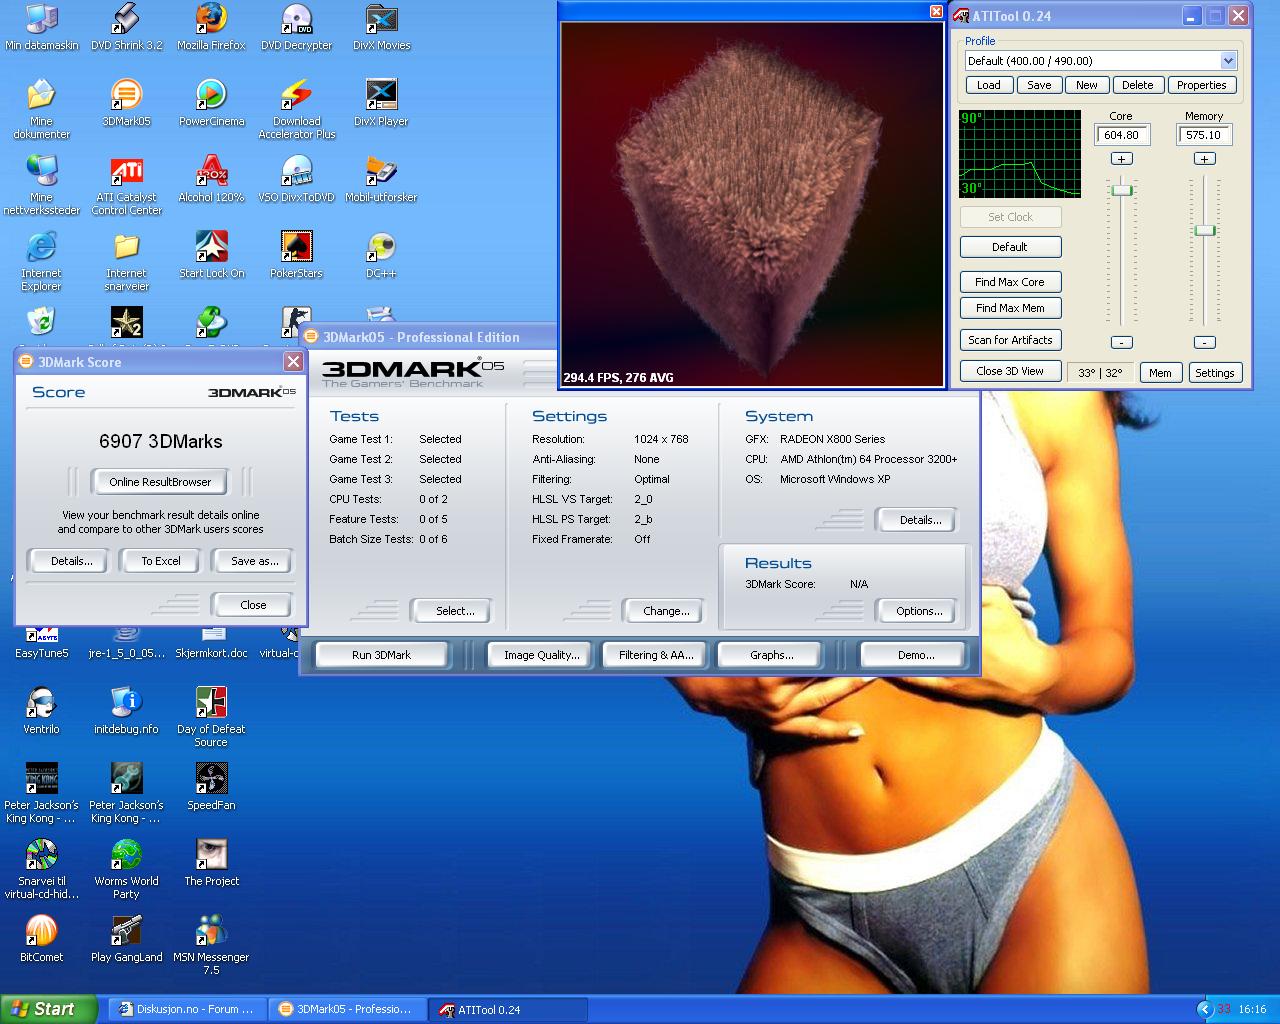Select the initdebug.nfo file icon
Image resolution: width=1280 pixels, height=1024 pixels.
point(126,711)
